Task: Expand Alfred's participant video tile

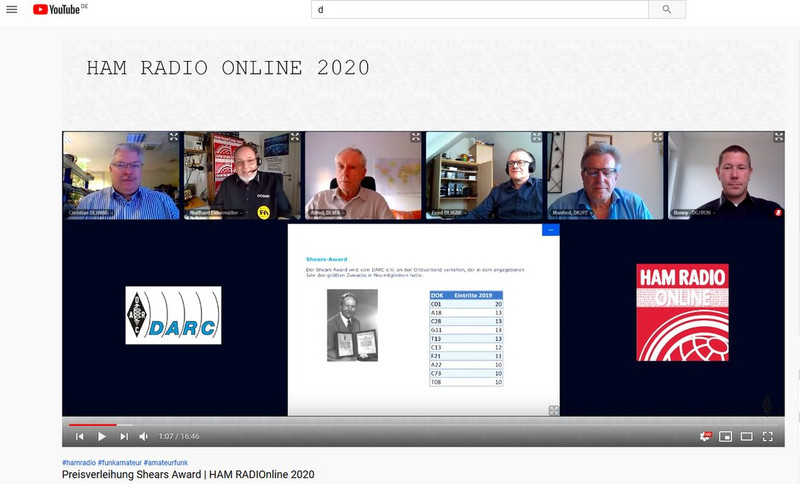Action: pyautogui.click(x=416, y=137)
